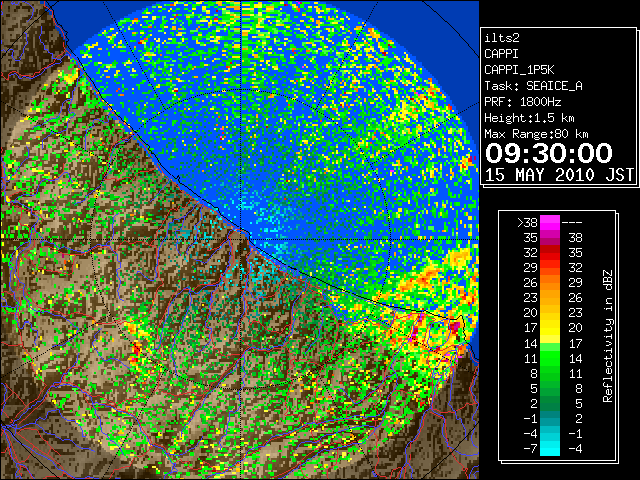Click the 'ilts2' site label
Screen dimensions: 640x480
(x=502, y=38)
